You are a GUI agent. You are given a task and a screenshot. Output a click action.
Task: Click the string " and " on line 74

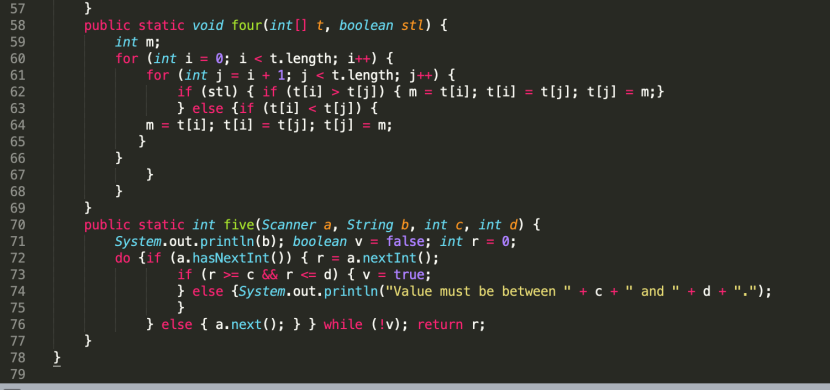(x=652, y=292)
